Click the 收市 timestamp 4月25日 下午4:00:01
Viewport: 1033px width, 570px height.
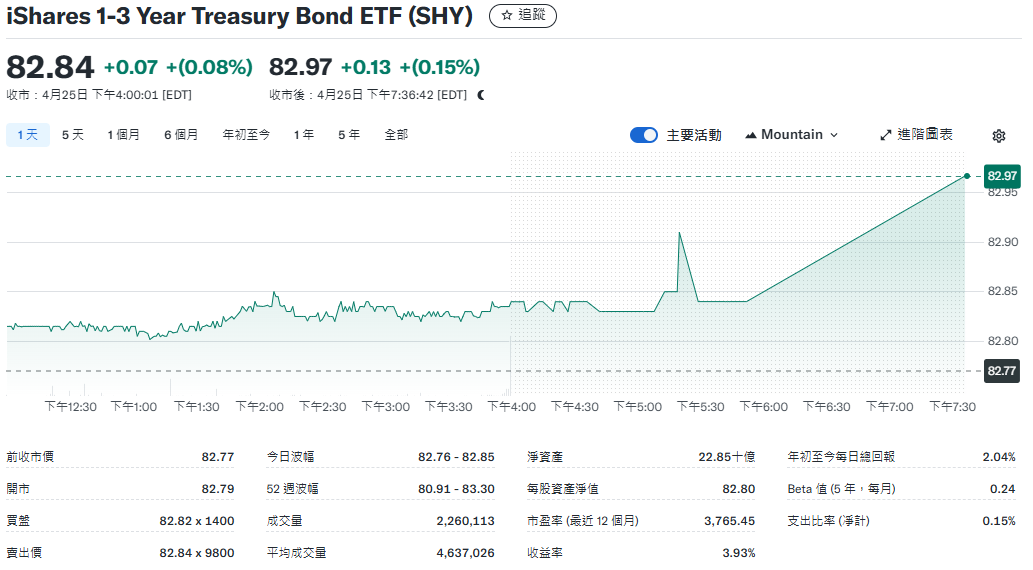[100, 95]
